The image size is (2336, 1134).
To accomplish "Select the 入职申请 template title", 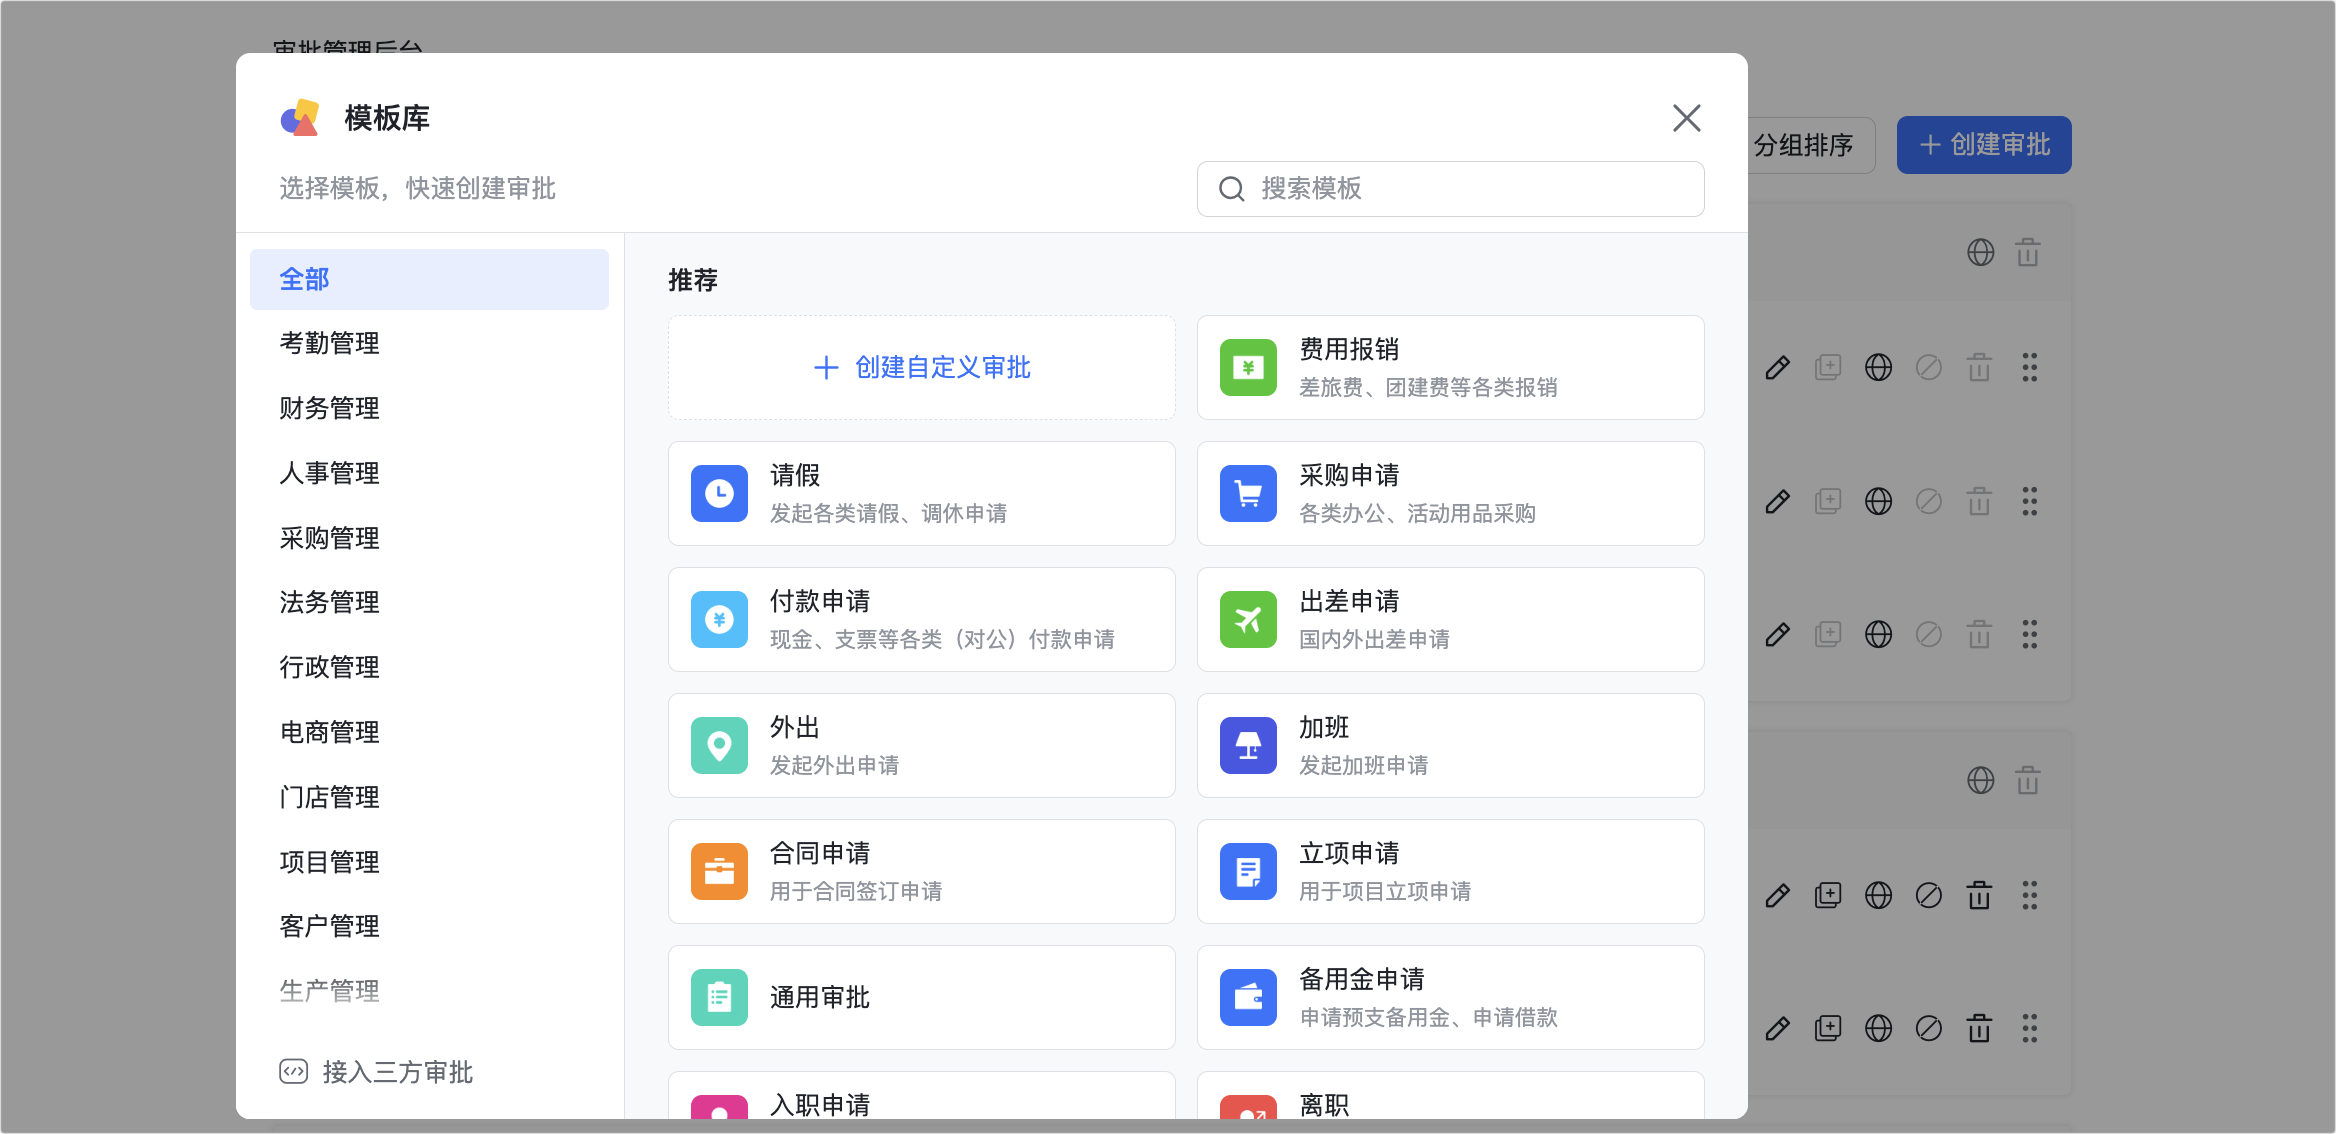I will tap(819, 1105).
